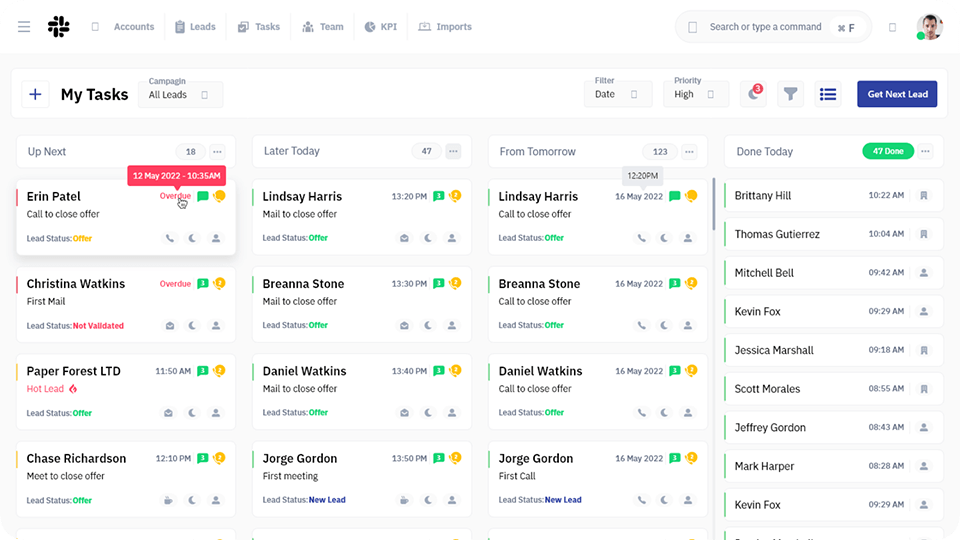Screen dimensions: 960x540
Task: Click mail icon on Lindsay Harris 13:20 card
Action: click(404, 238)
